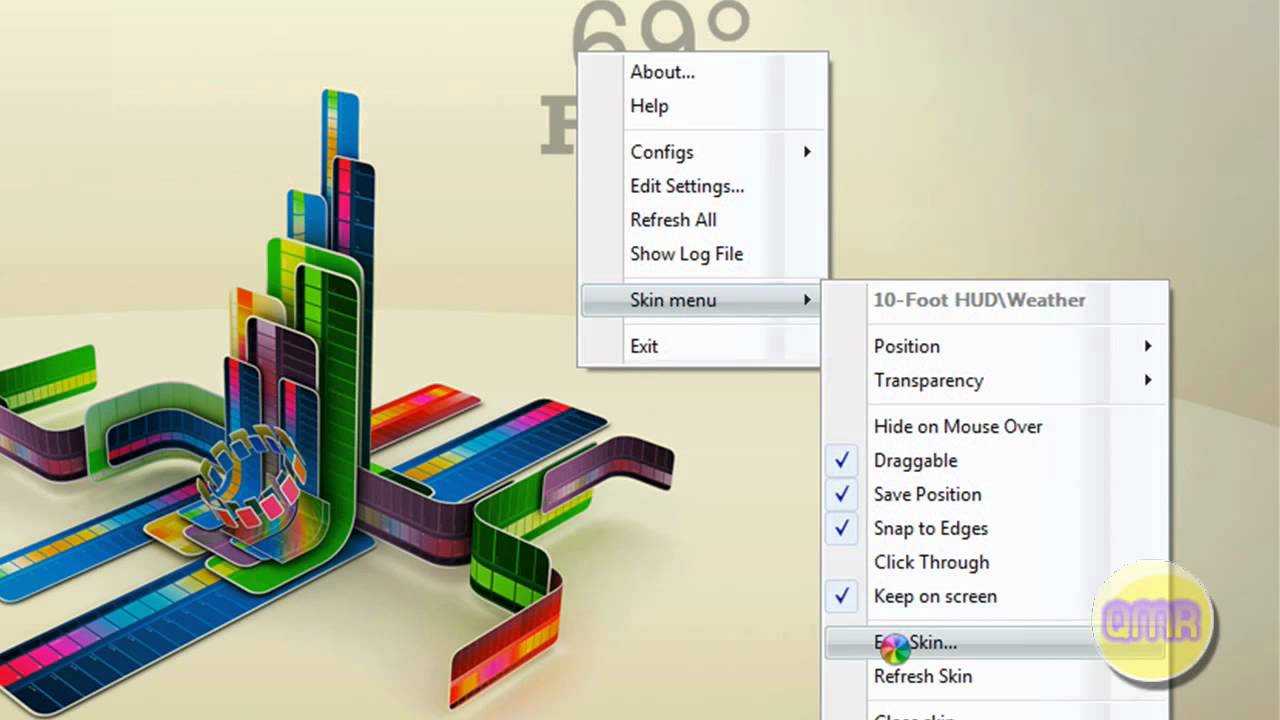Image resolution: width=1280 pixels, height=720 pixels.
Task: Choose Edit Settings... from the menu
Action: click(703, 186)
